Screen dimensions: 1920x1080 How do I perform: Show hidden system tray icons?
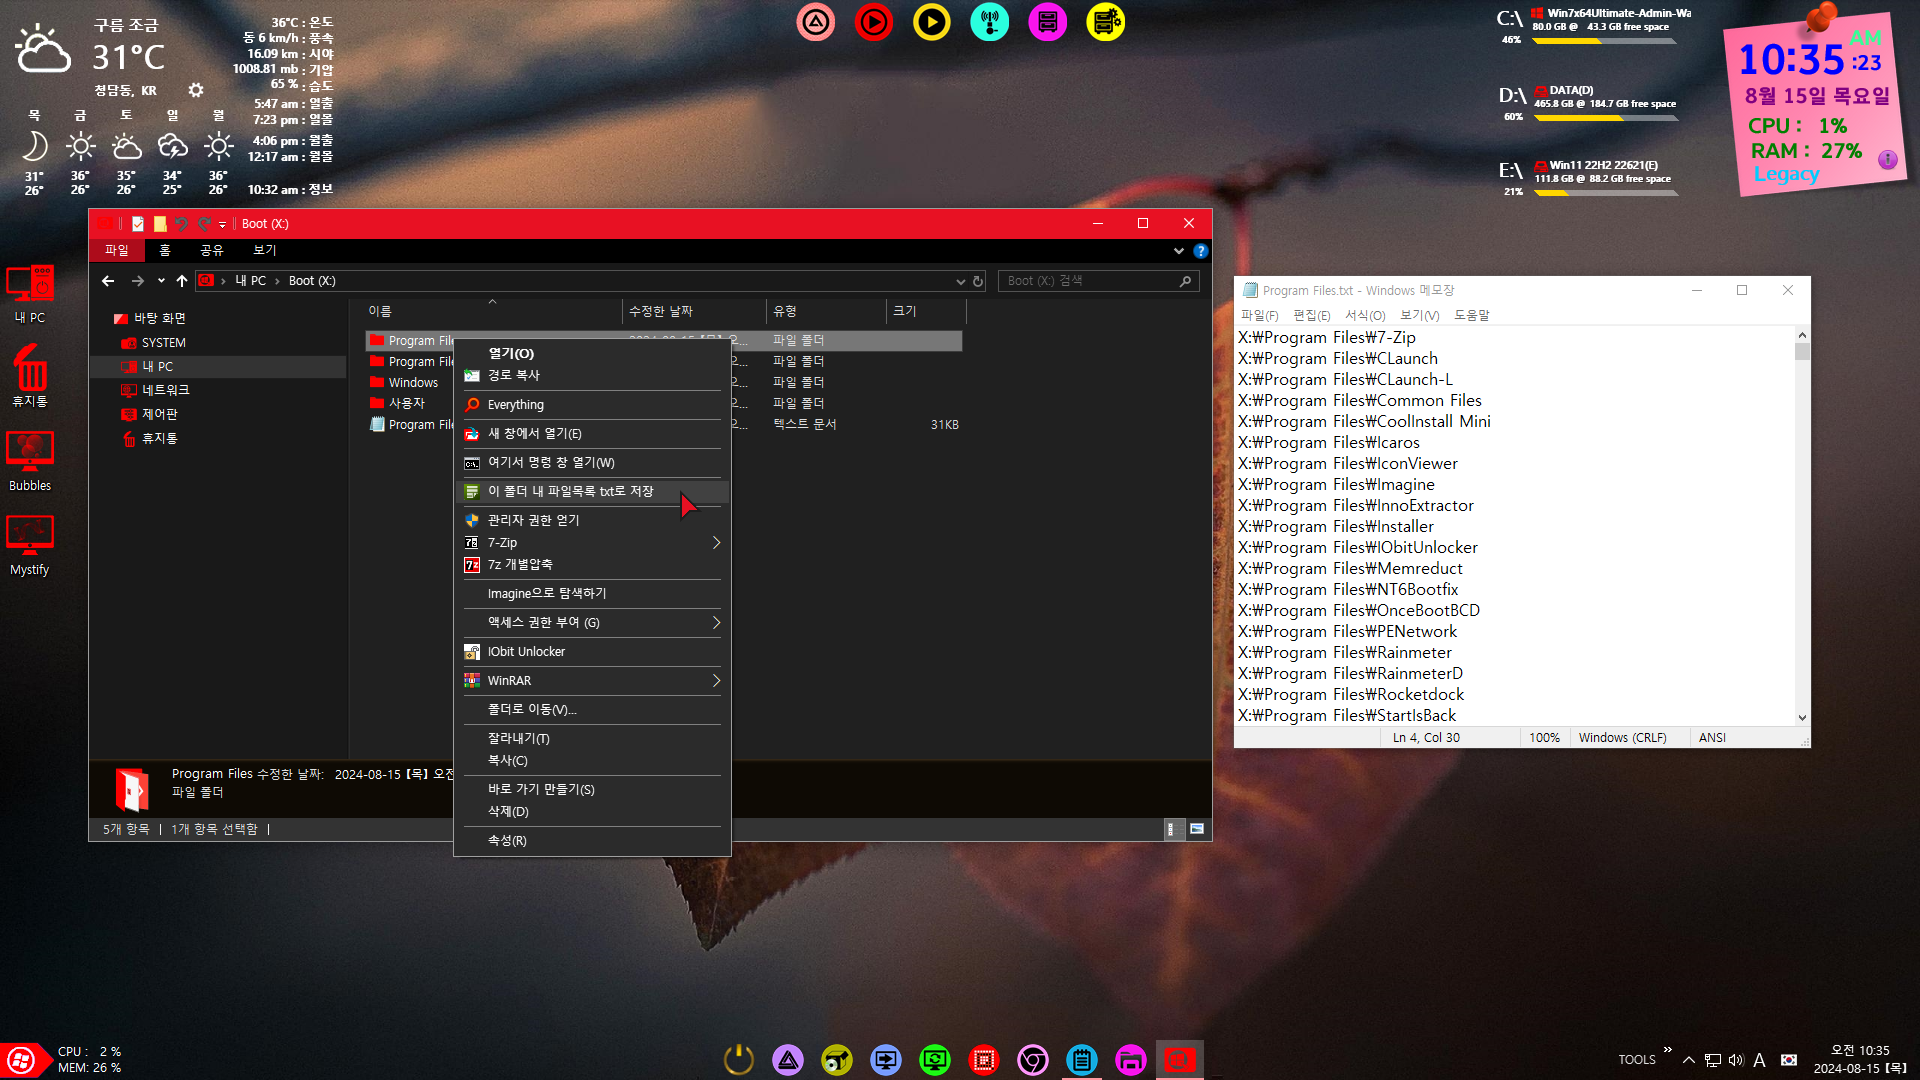(1688, 1060)
